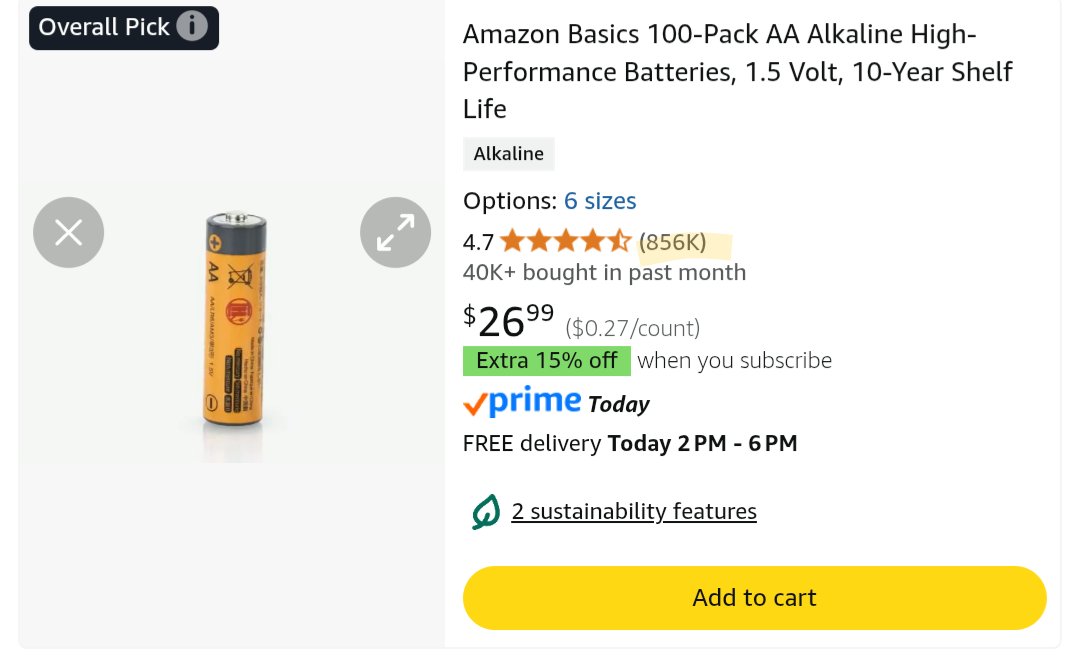Viewport: 1080px width, 662px height.
Task: Click the Overall Pick badge
Action: tap(124, 28)
